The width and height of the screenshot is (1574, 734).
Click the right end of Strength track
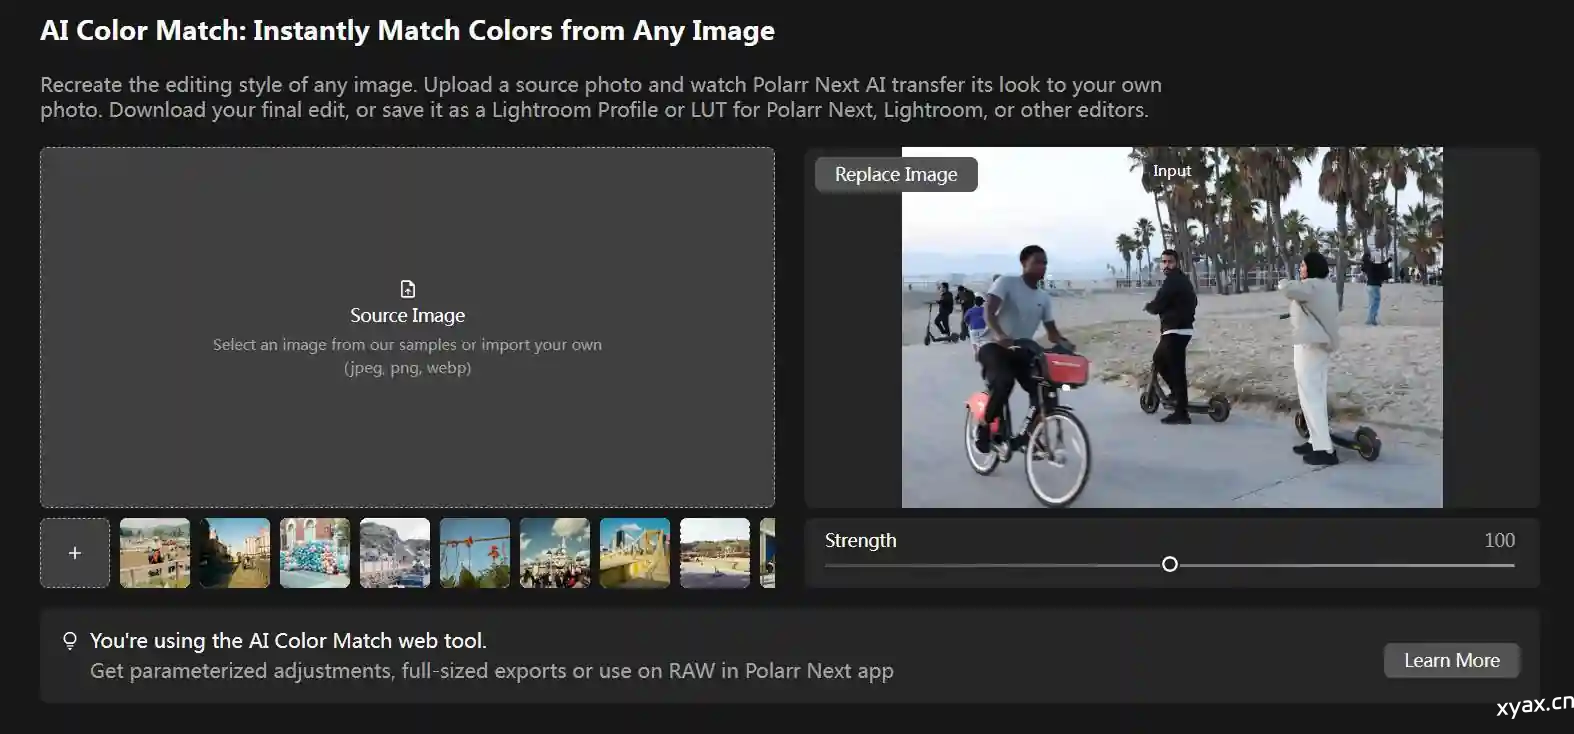[1511, 565]
